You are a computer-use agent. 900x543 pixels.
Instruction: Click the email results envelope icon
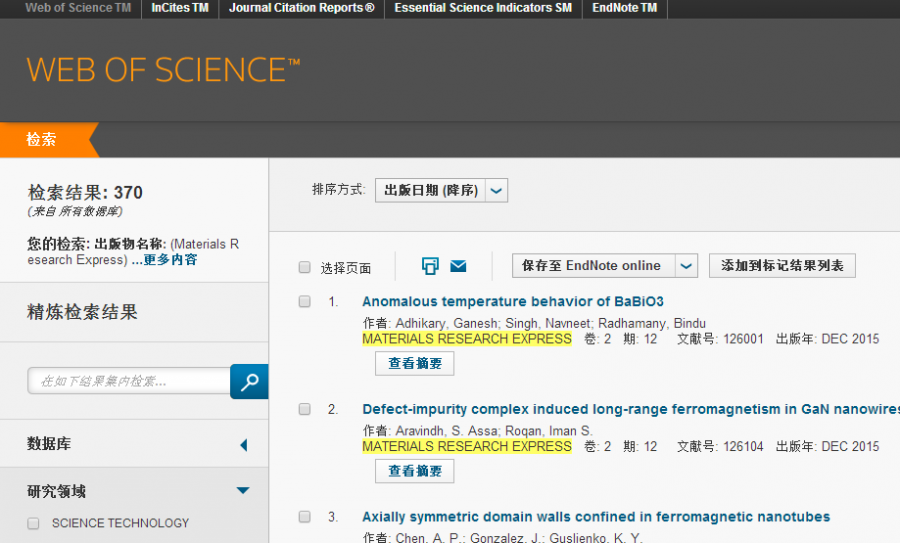[x=458, y=266]
